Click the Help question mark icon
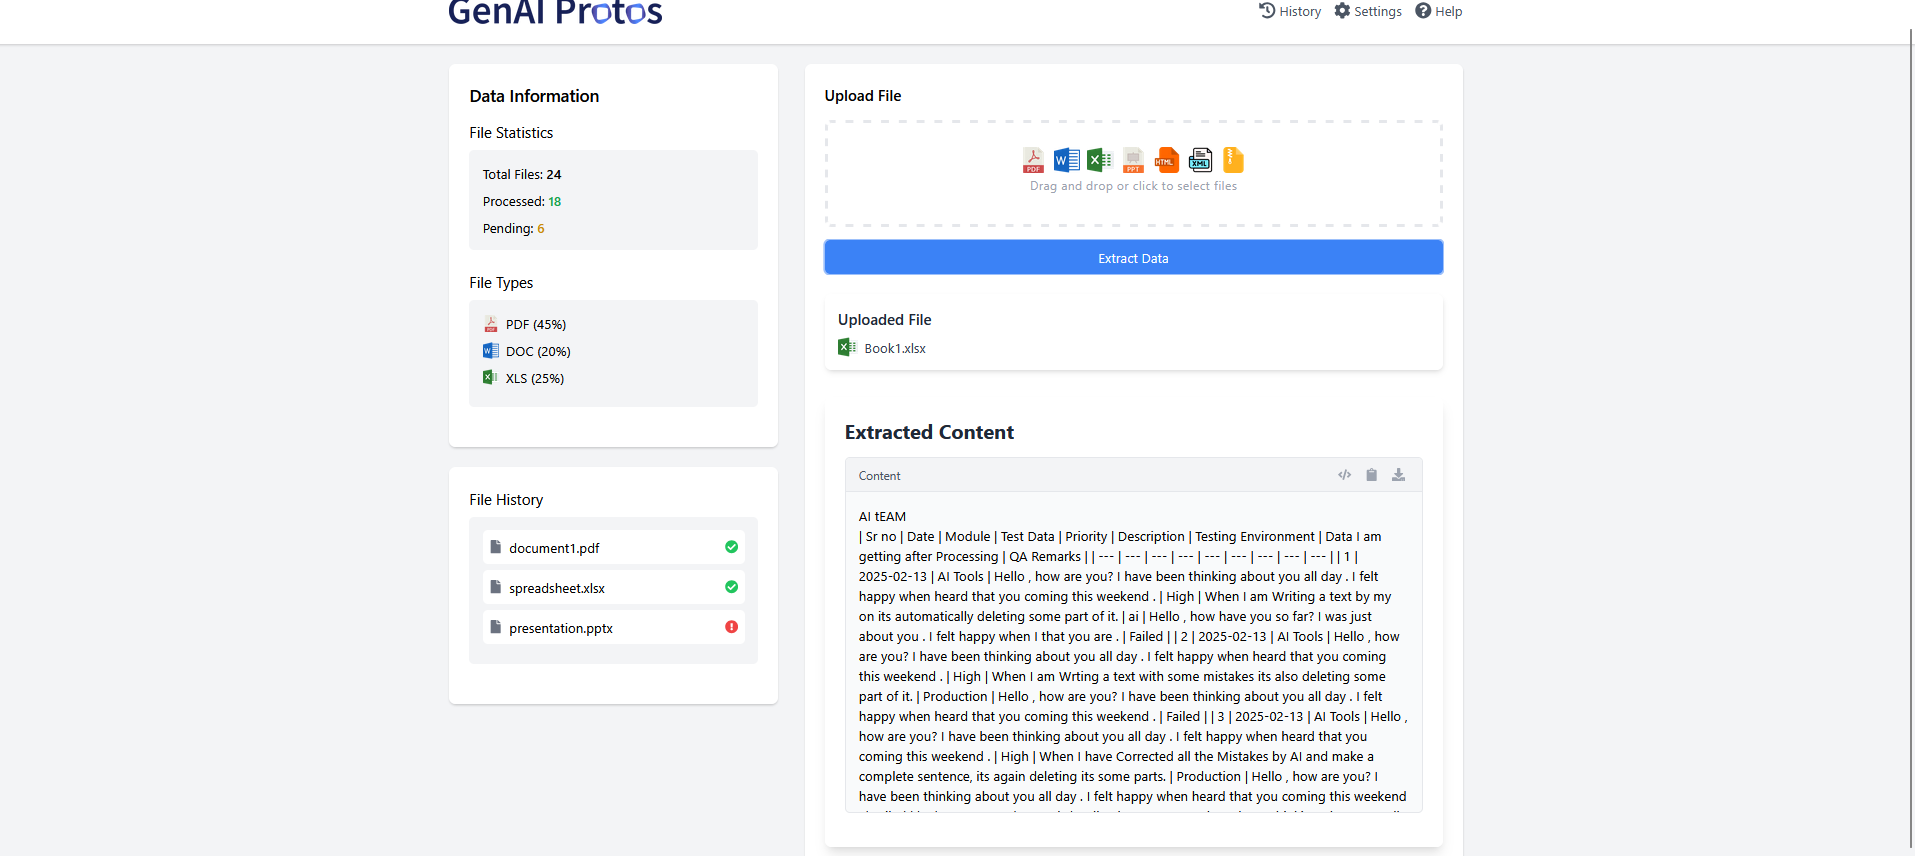Screen dimensions: 1915x856 pyautogui.click(x=1423, y=11)
